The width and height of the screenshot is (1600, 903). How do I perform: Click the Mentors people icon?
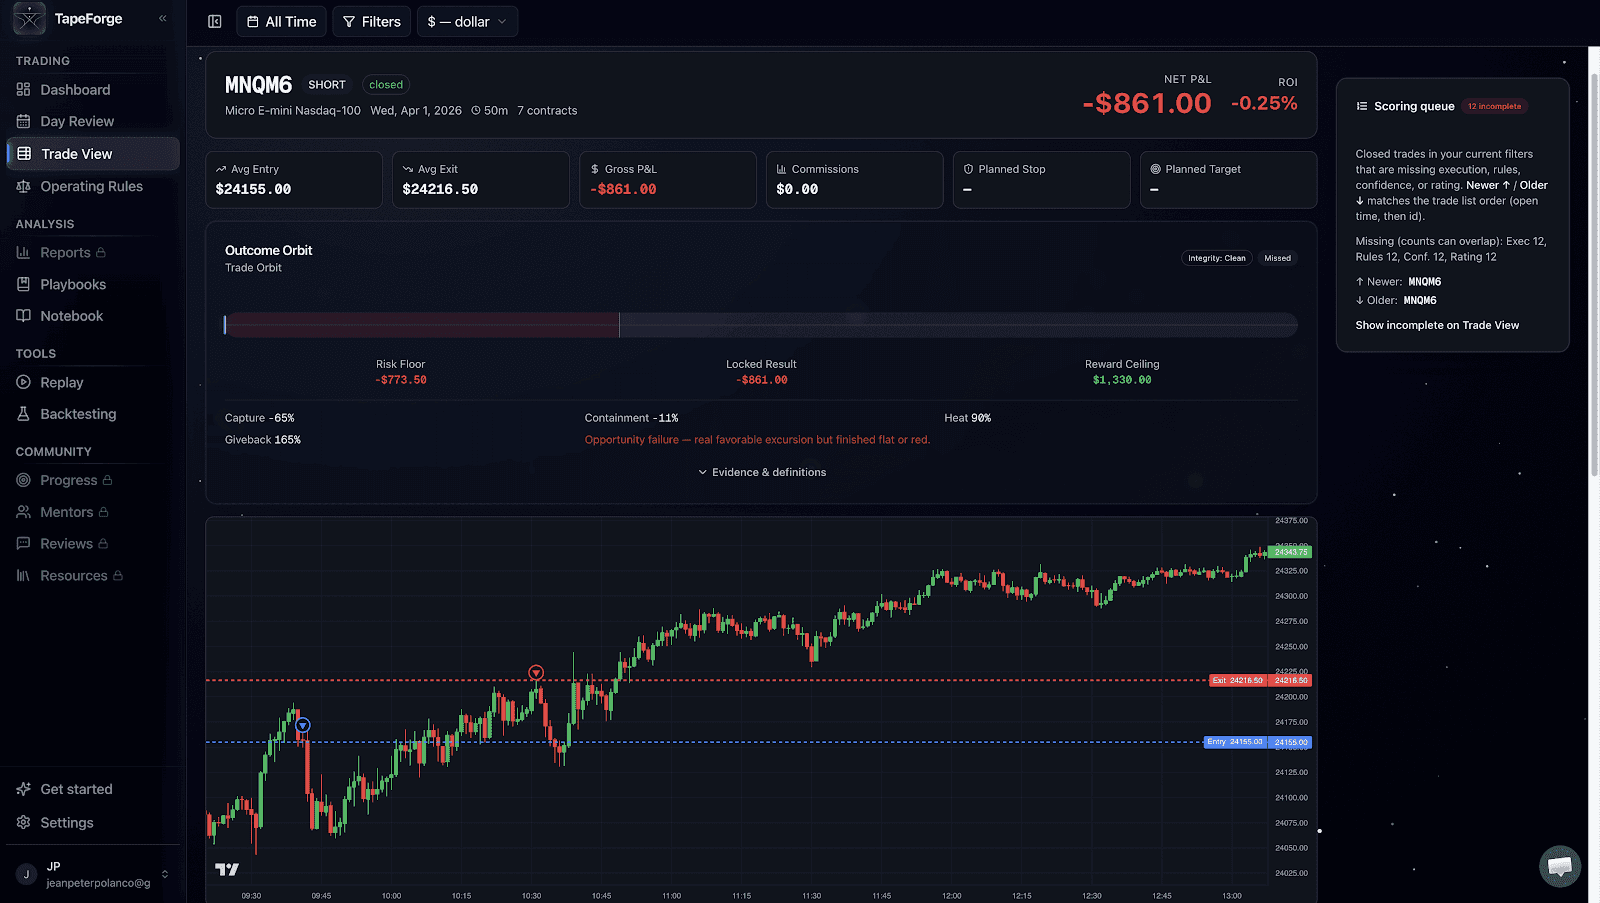click(x=23, y=512)
